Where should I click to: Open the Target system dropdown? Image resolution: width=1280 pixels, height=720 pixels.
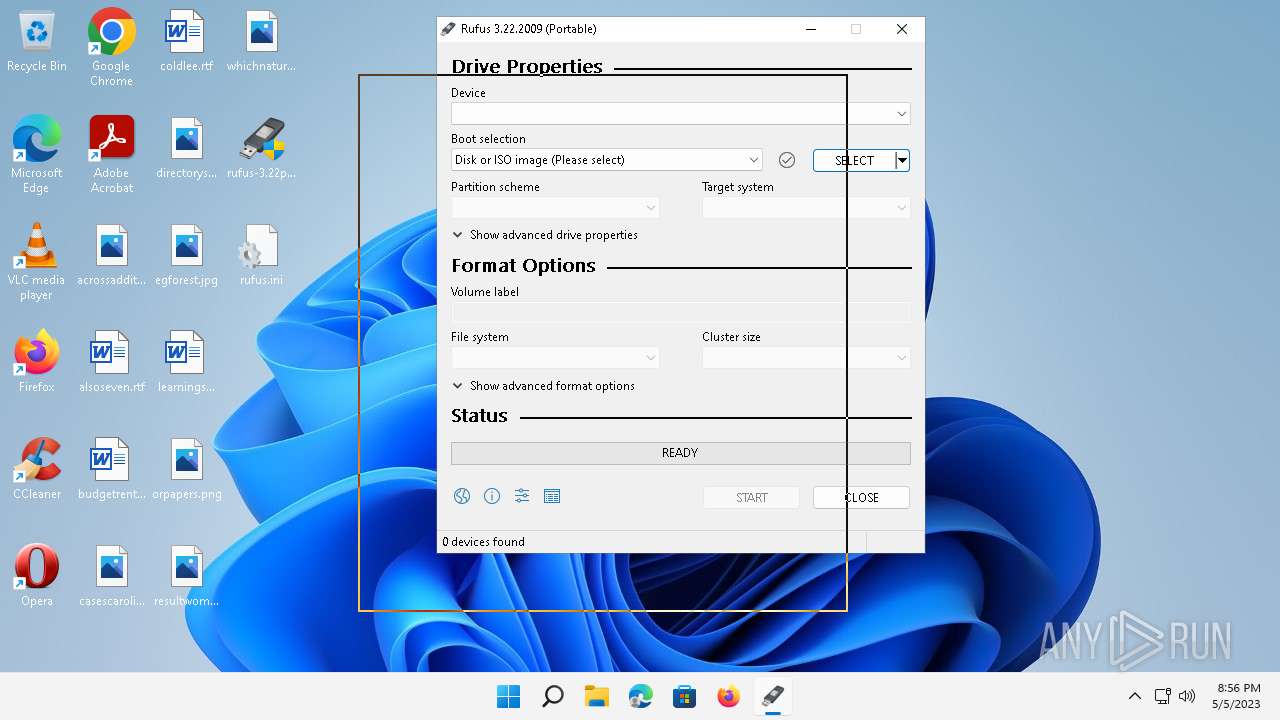pos(806,208)
